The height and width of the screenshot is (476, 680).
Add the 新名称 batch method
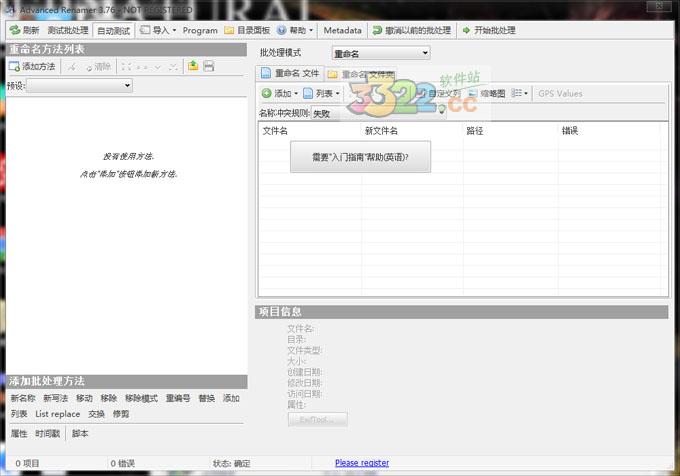[x=23, y=398]
